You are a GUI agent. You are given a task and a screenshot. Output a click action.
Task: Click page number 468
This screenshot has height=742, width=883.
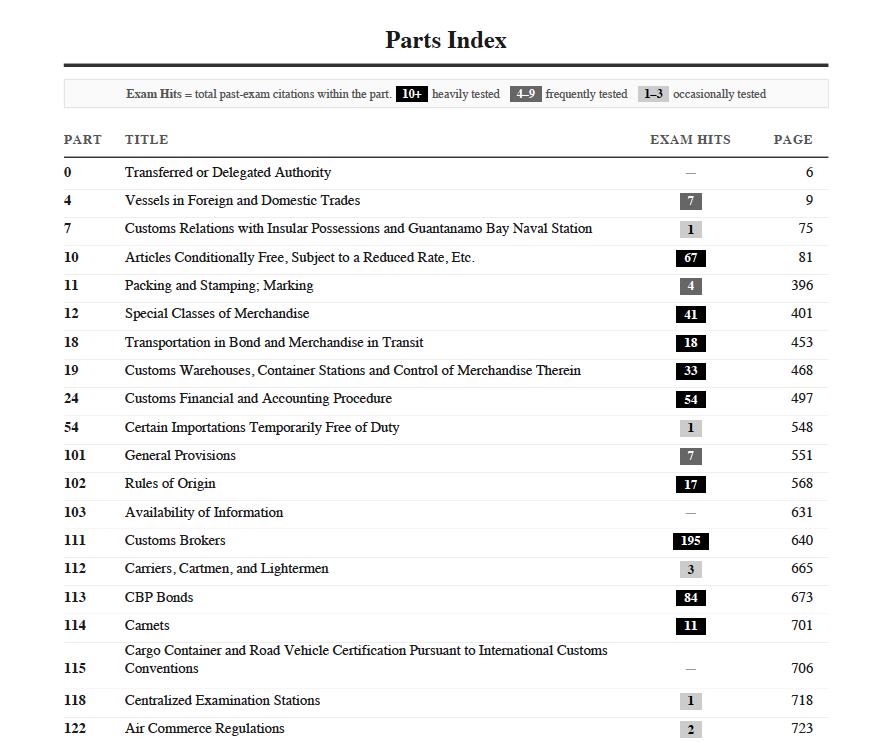(x=802, y=370)
